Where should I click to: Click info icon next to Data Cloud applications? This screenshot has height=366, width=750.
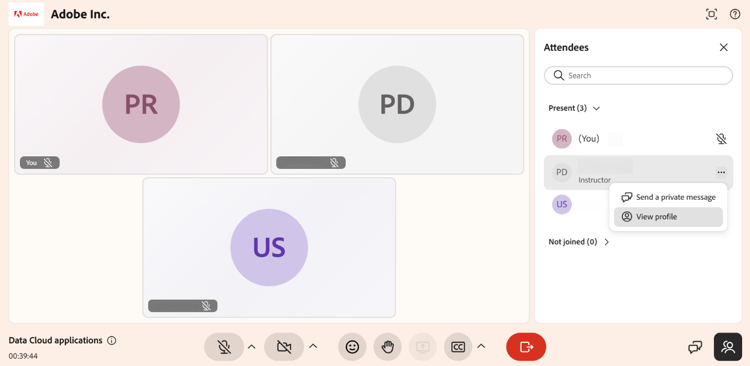(111, 341)
